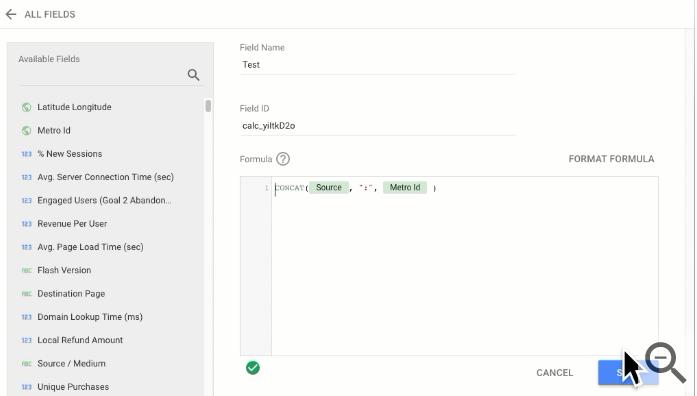697x396 pixels.
Task: Open the Formula help question mark
Action: click(283, 159)
